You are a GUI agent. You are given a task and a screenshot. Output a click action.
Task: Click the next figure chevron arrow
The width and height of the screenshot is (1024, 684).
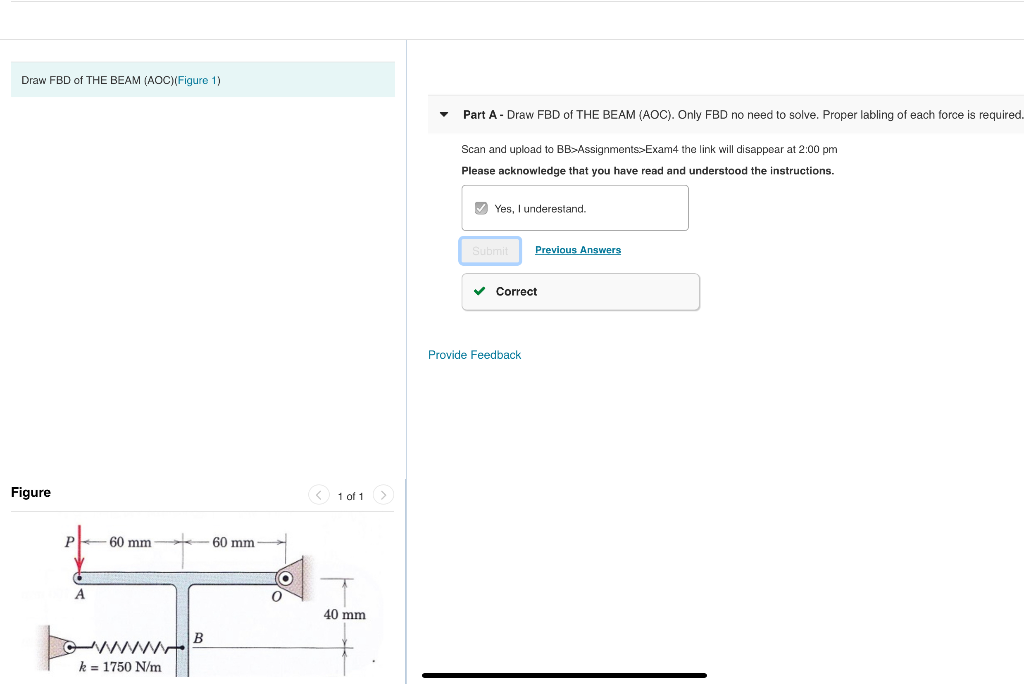[383, 494]
